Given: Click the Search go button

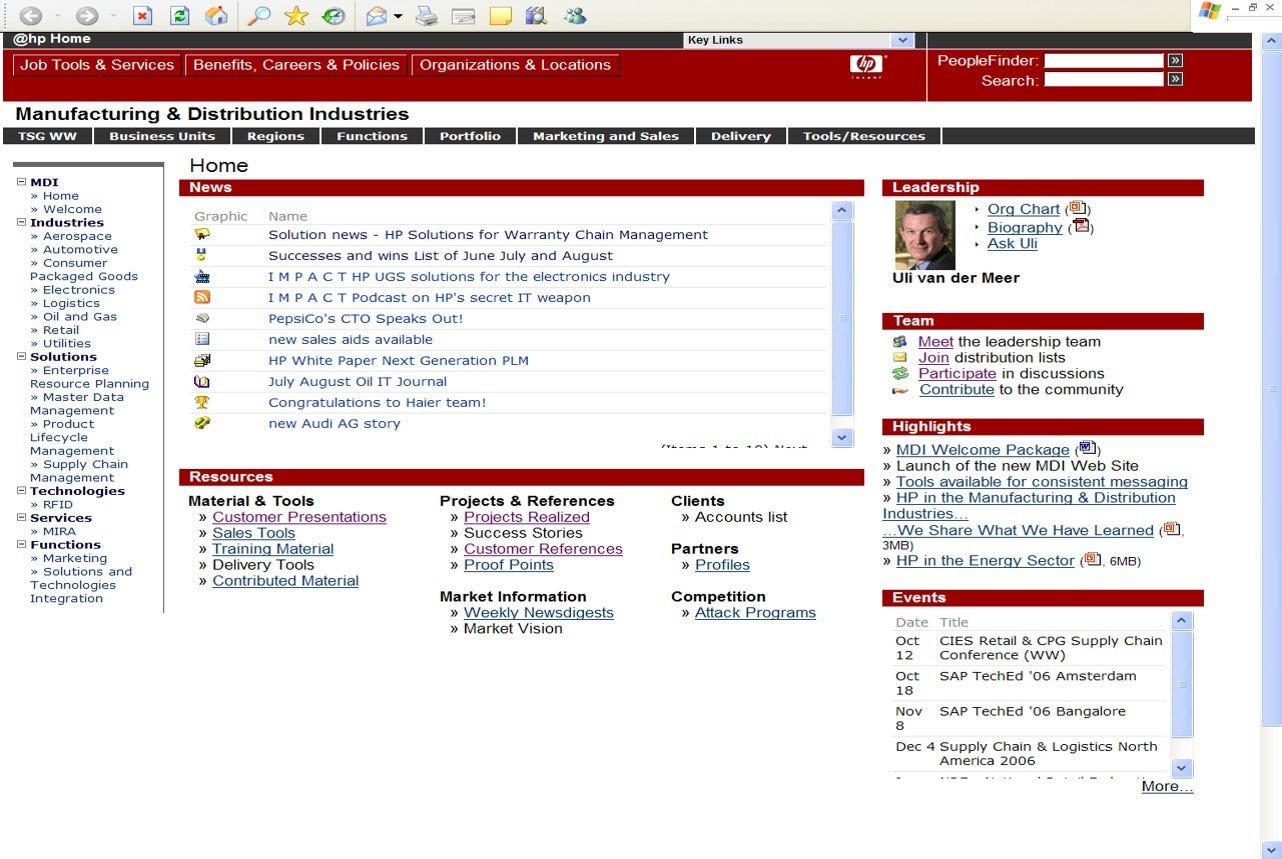Looking at the screenshot, I should [x=1175, y=79].
